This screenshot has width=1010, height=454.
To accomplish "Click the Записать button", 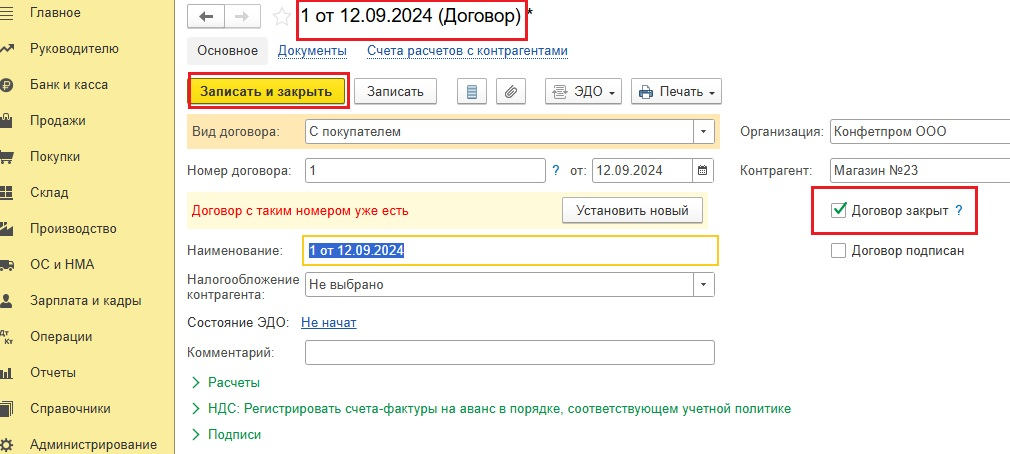I will (395, 91).
